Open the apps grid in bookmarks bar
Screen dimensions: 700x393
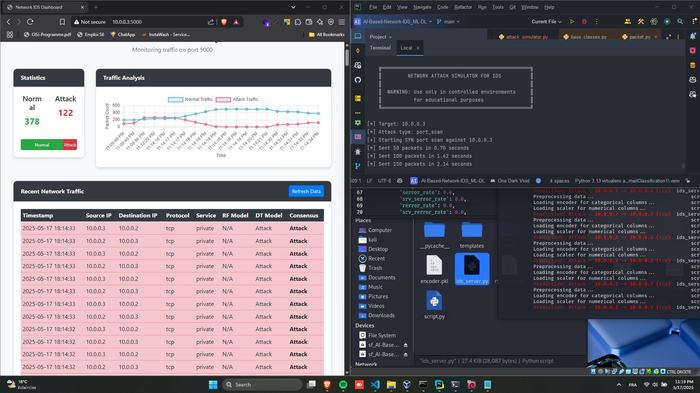tap(10, 34)
